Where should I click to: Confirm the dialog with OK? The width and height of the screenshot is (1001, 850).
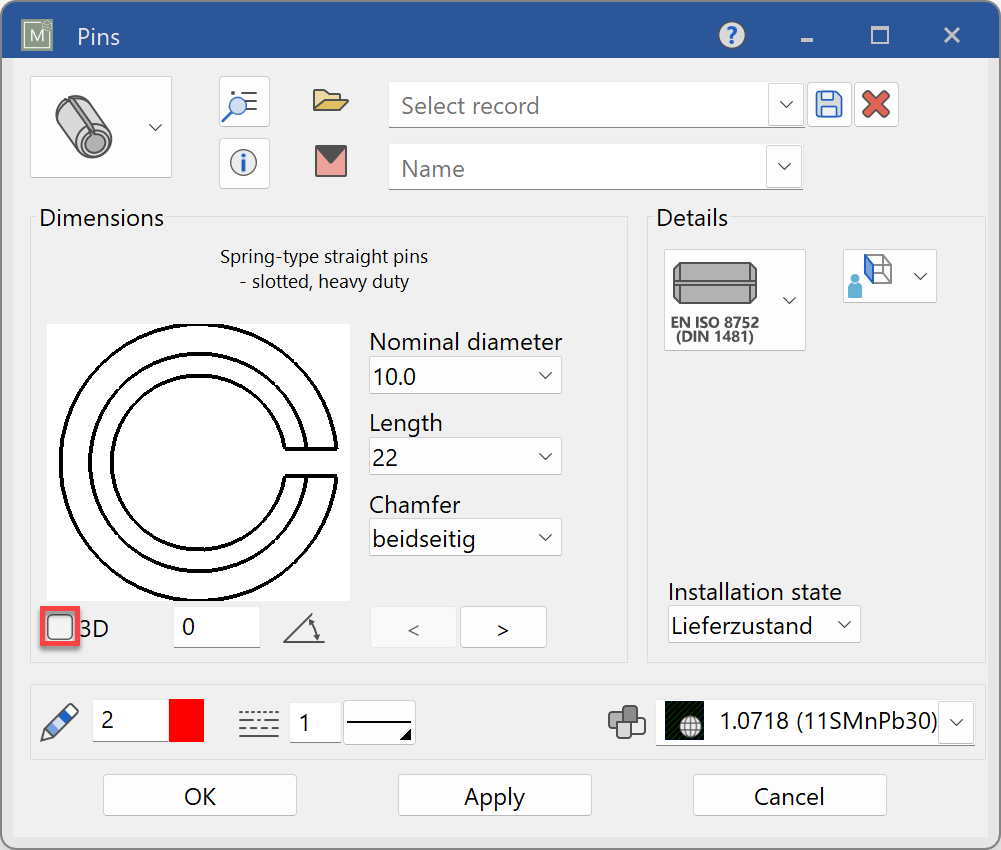click(199, 795)
